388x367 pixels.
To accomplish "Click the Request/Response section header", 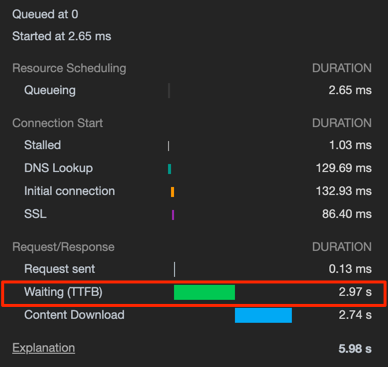I will (63, 247).
